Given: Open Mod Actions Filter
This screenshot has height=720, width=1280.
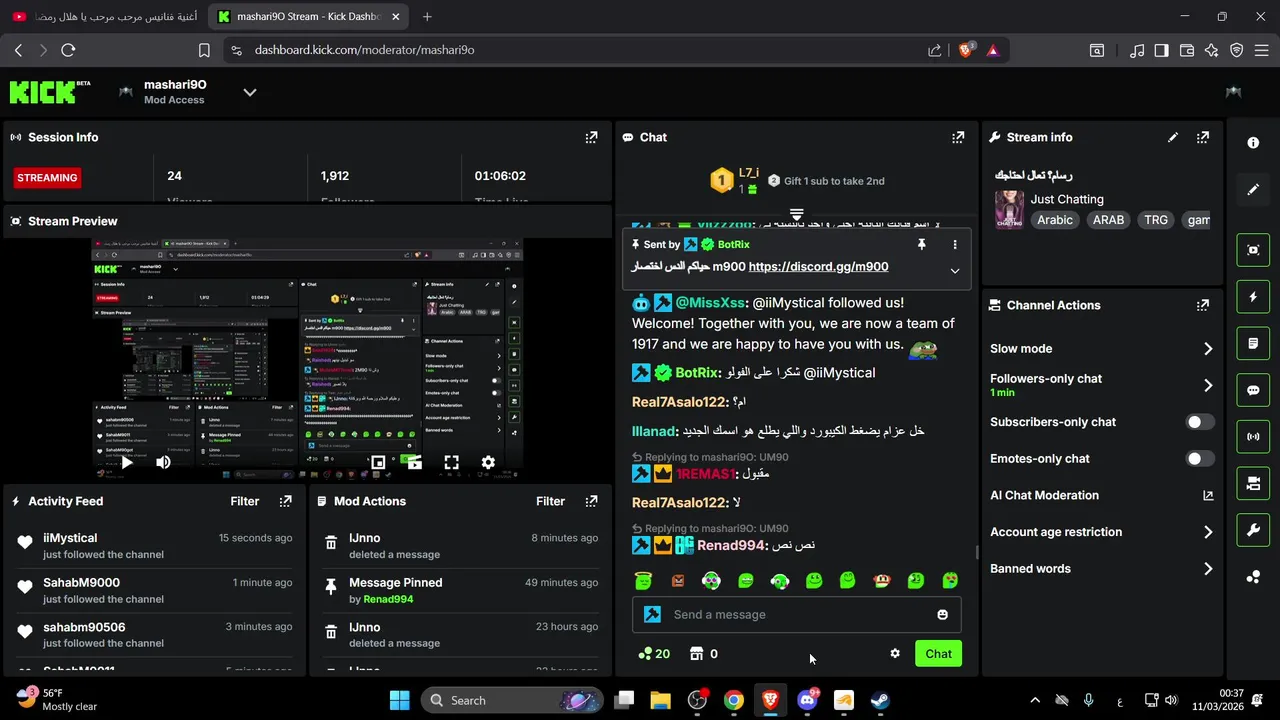Looking at the screenshot, I should point(550,501).
